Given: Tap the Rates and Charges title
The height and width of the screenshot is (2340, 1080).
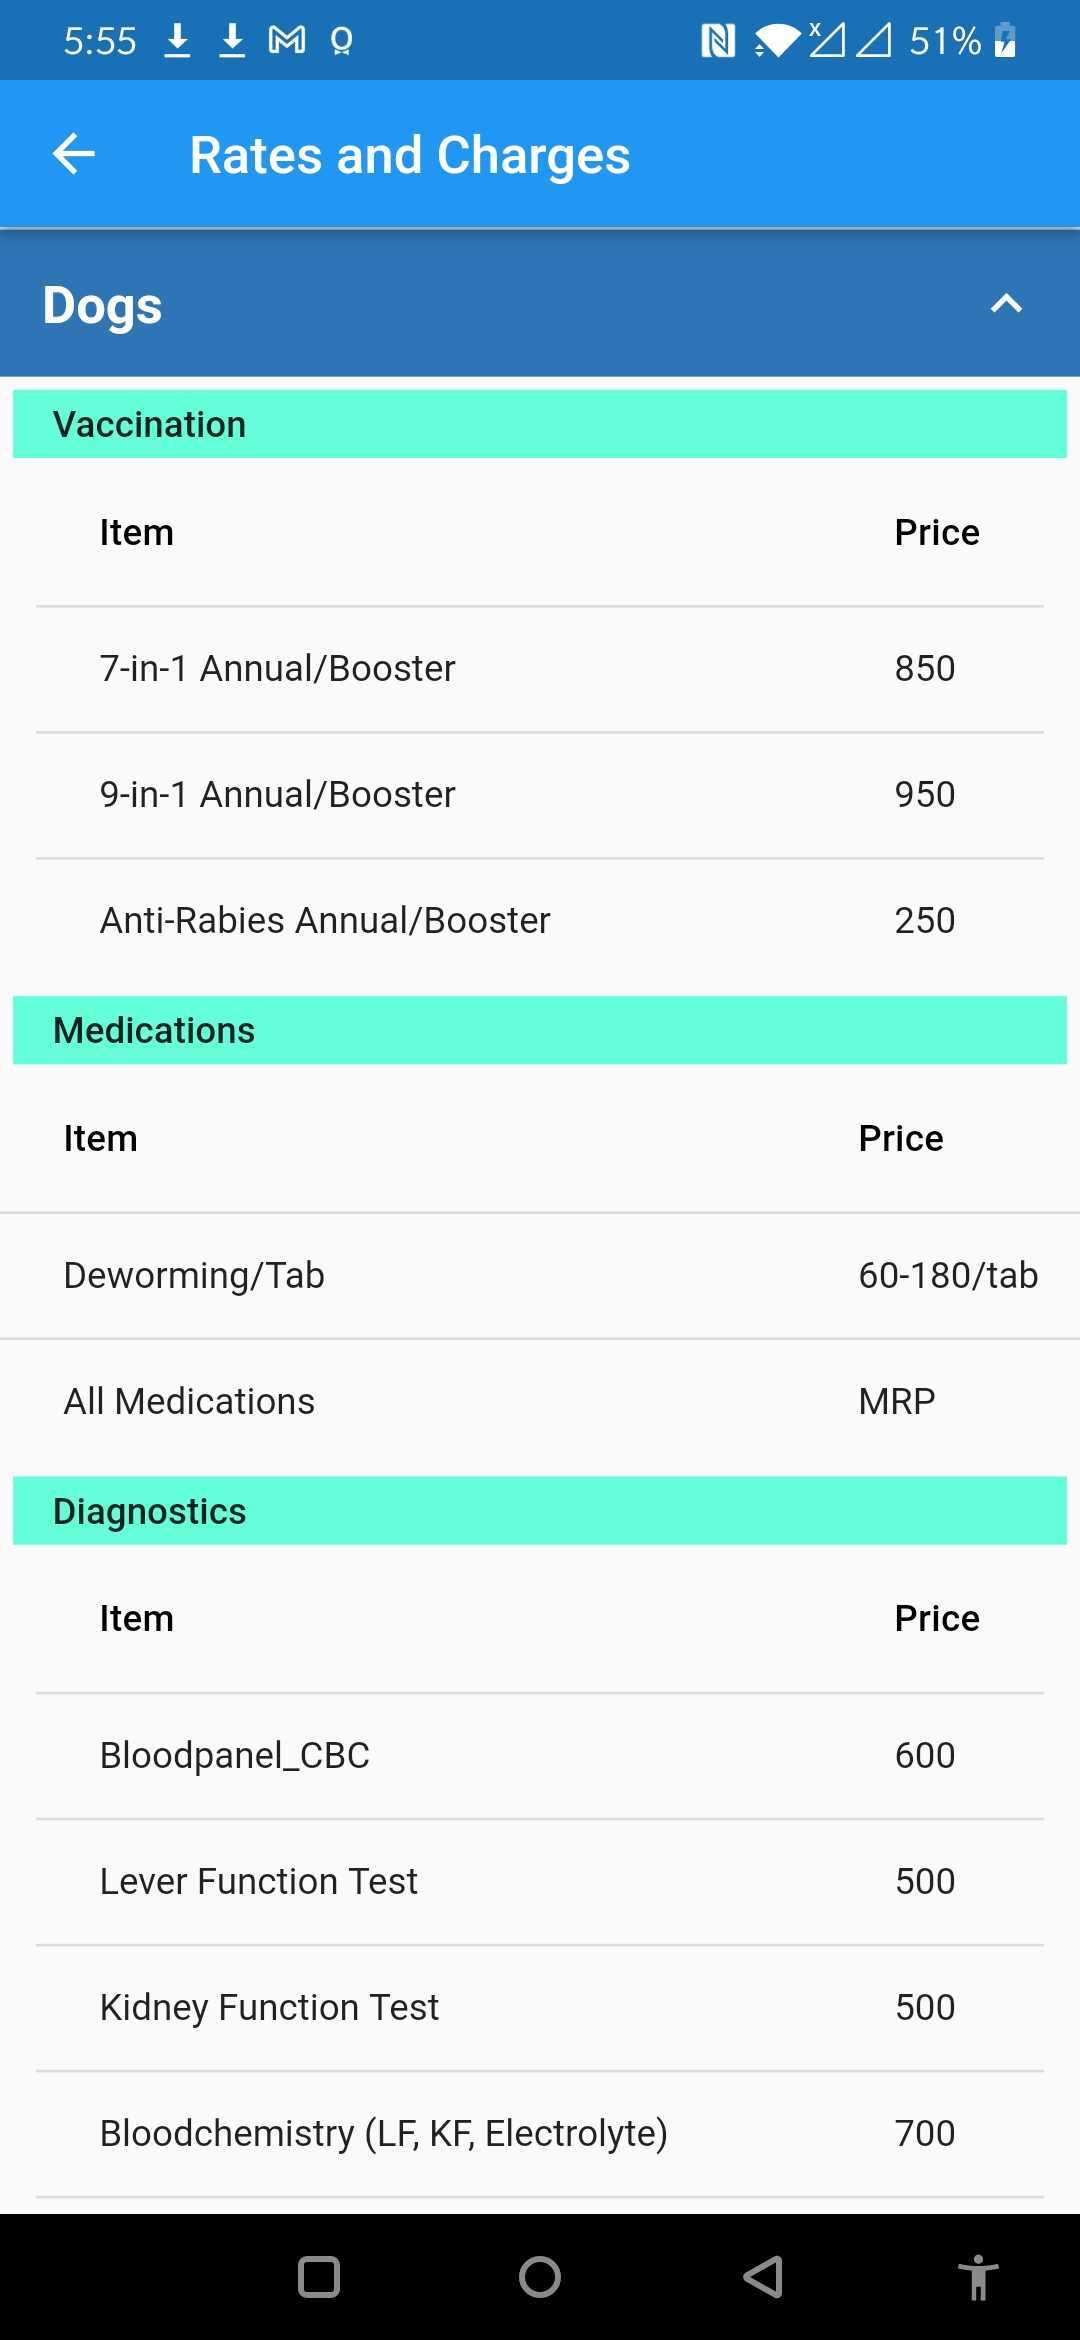Looking at the screenshot, I should 410,155.
